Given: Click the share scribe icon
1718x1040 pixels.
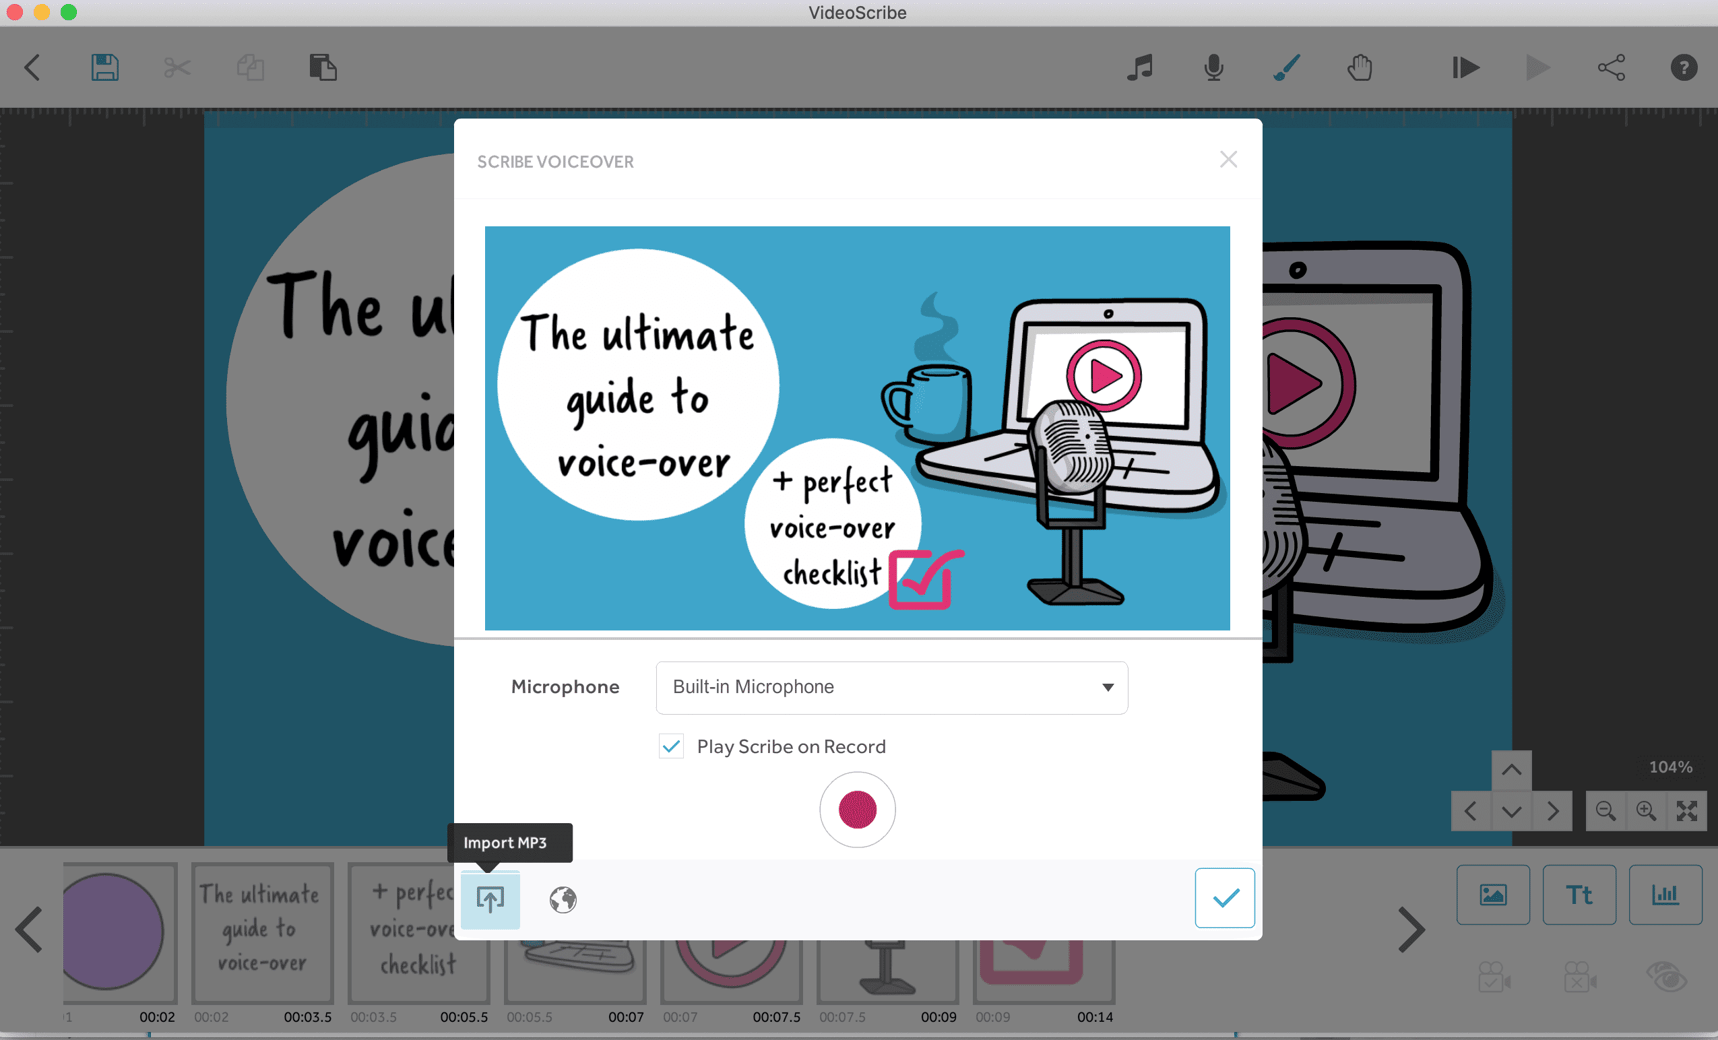Looking at the screenshot, I should coord(1611,67).
